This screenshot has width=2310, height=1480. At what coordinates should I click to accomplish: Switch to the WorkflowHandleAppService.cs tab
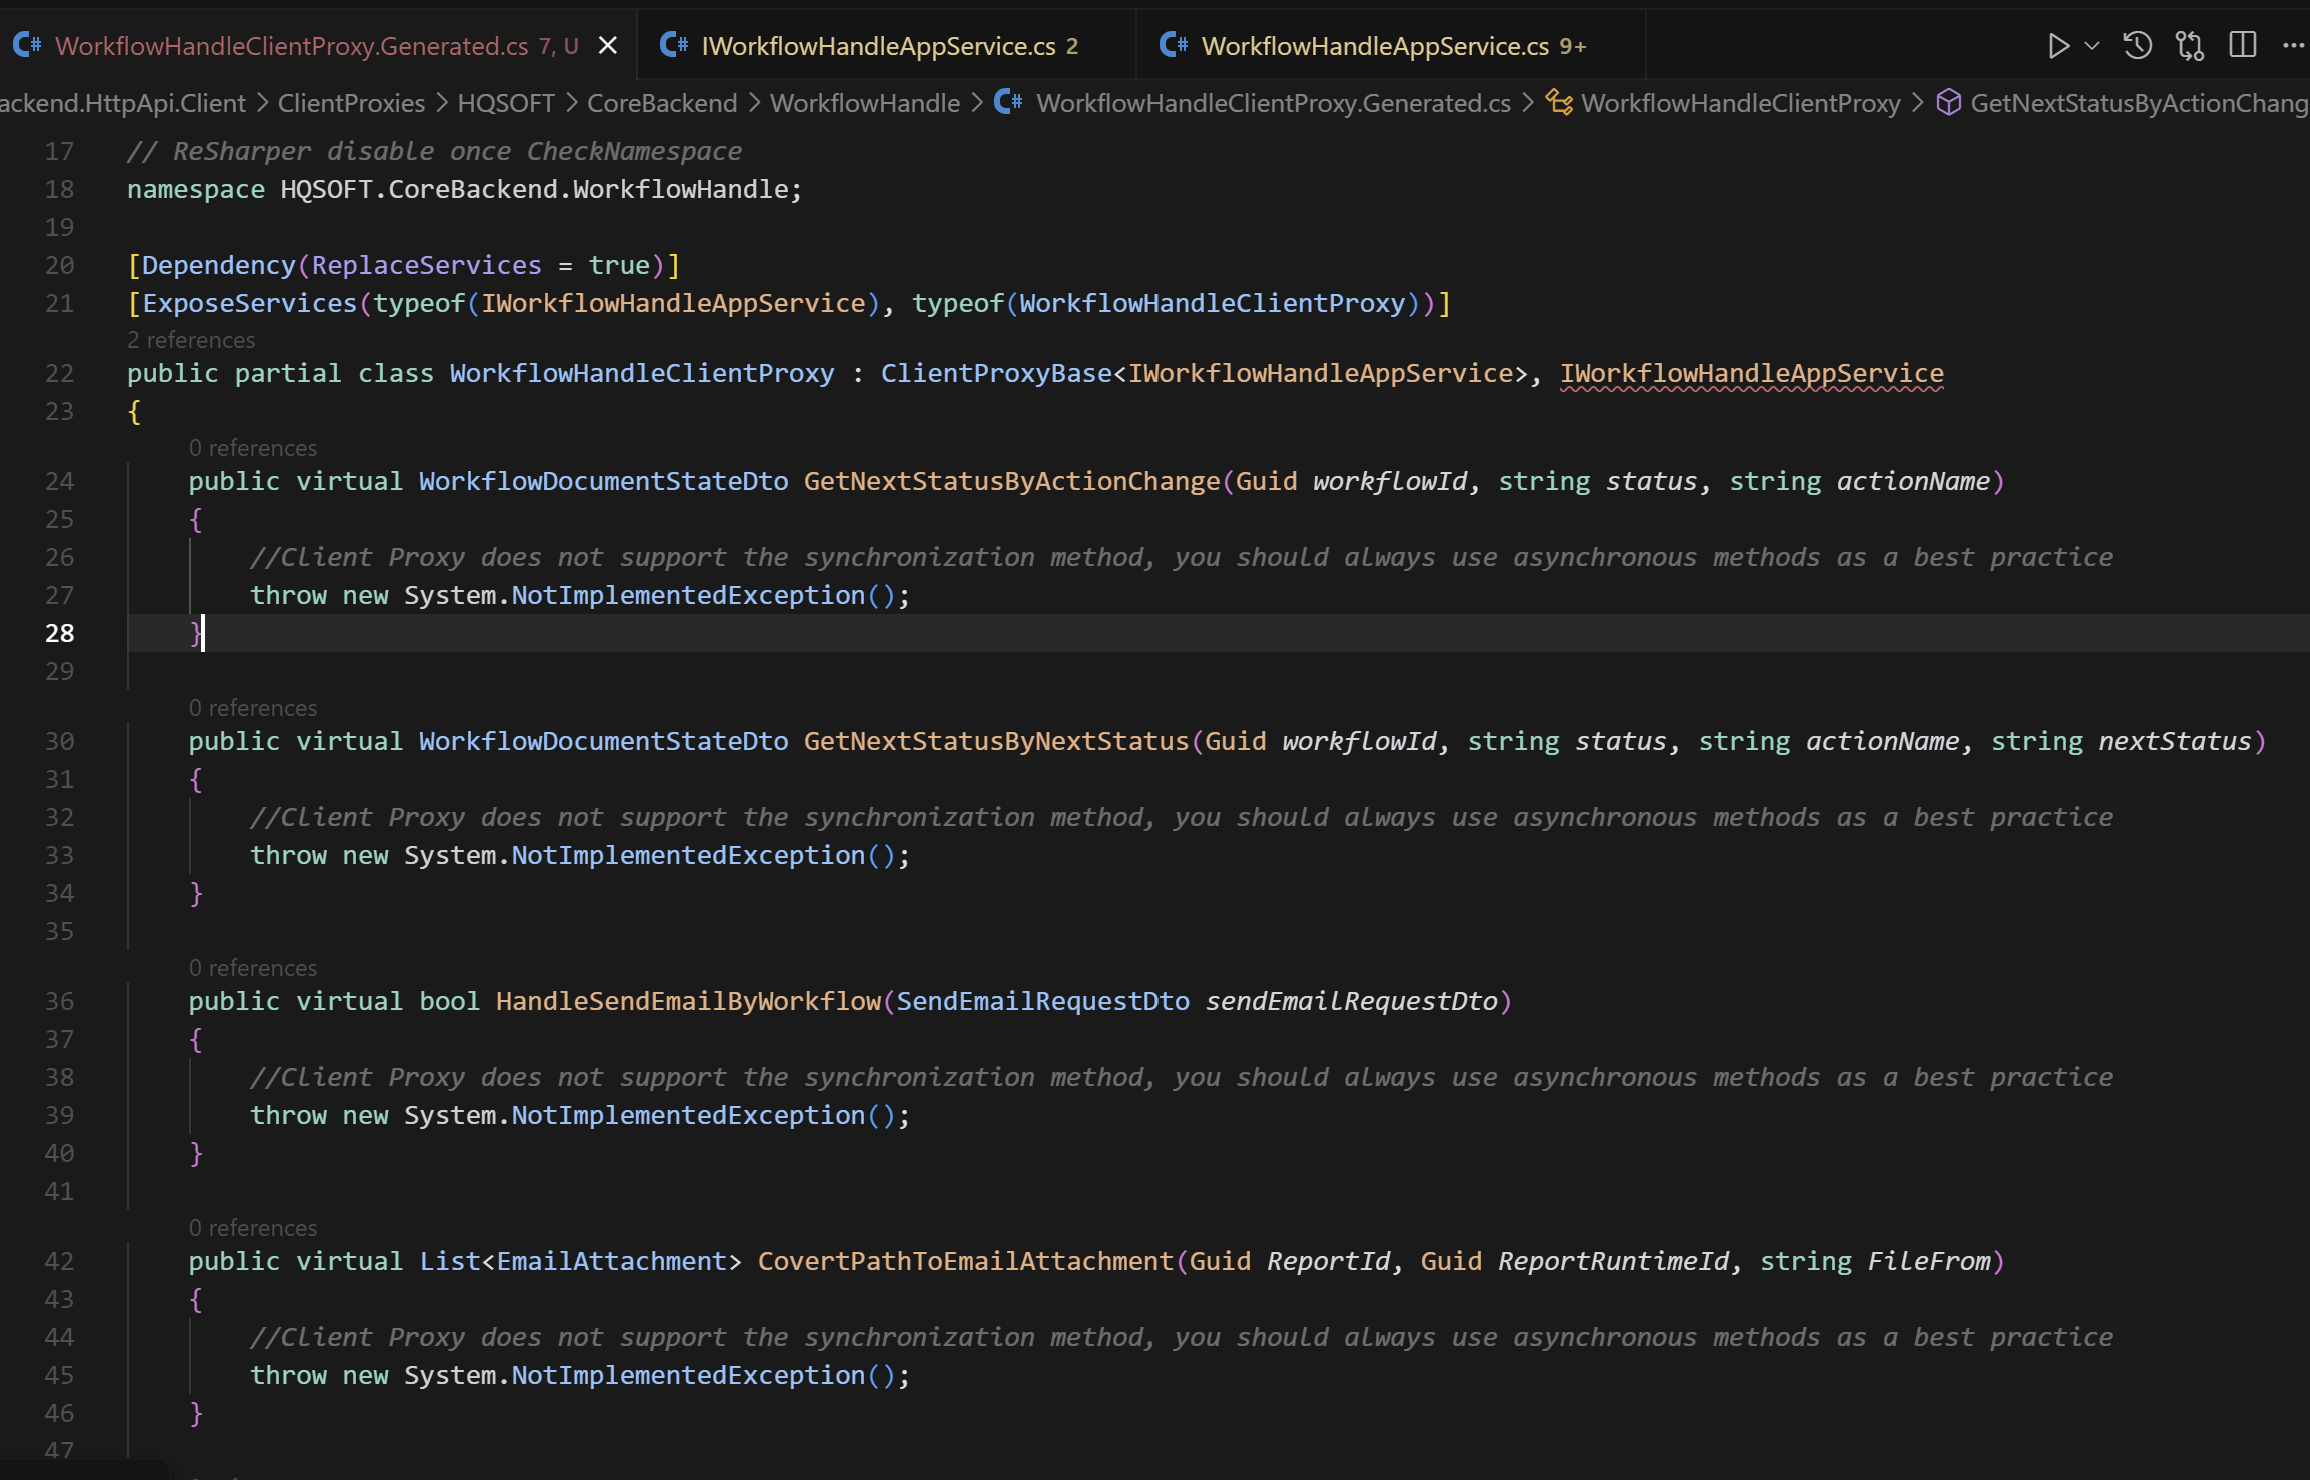pos(1374,46)
